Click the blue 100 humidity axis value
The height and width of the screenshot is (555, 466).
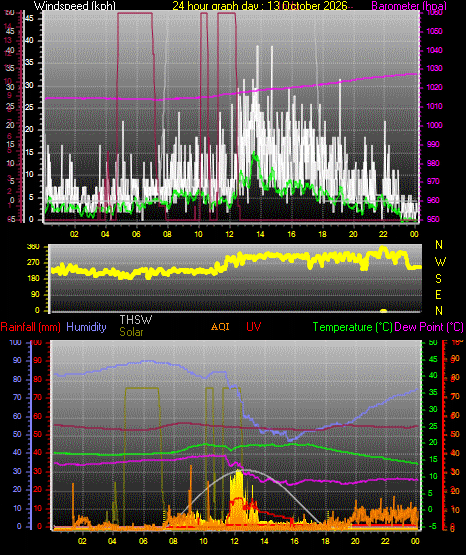click(16, 342)
